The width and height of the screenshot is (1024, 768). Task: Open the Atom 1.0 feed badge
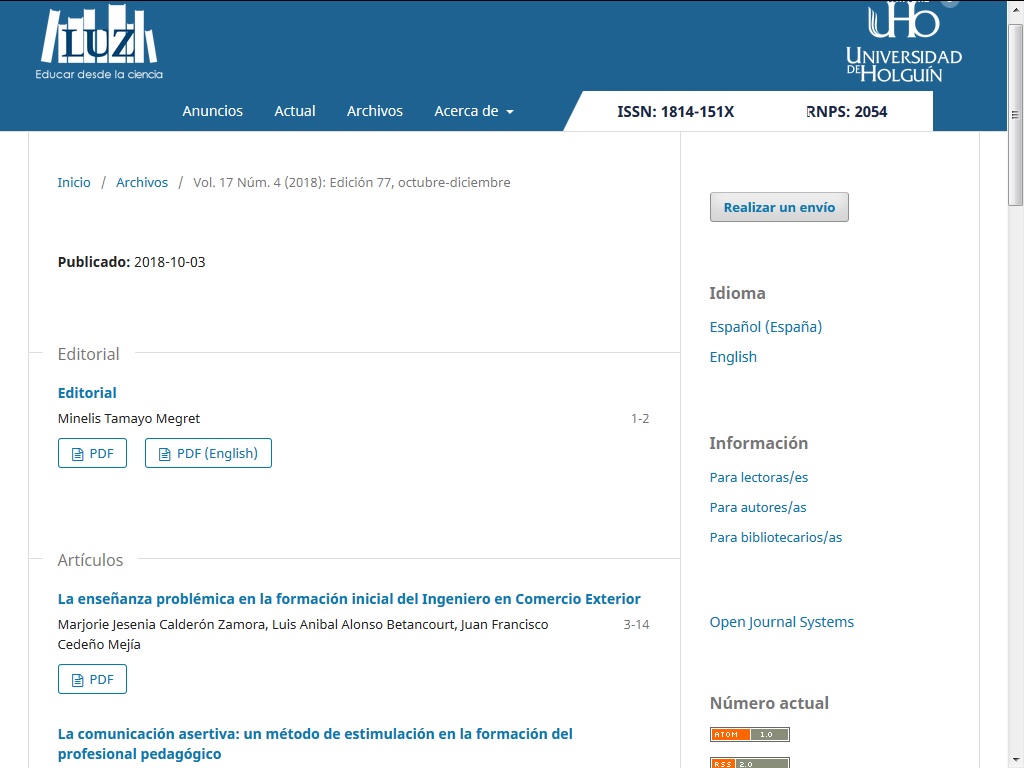click(x=749, y=734)
